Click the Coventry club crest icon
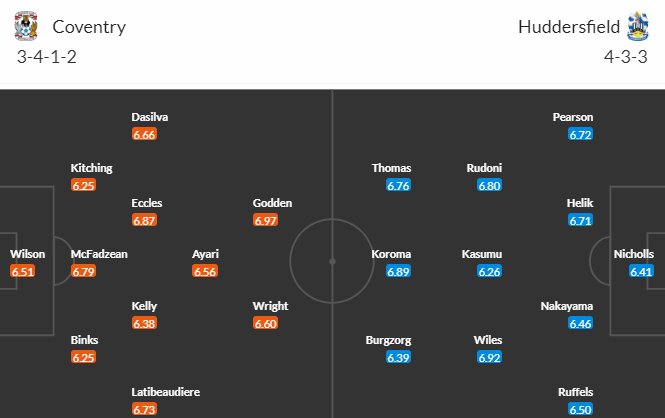Viewport: 665px width, 418px height. tap(25, 26)
